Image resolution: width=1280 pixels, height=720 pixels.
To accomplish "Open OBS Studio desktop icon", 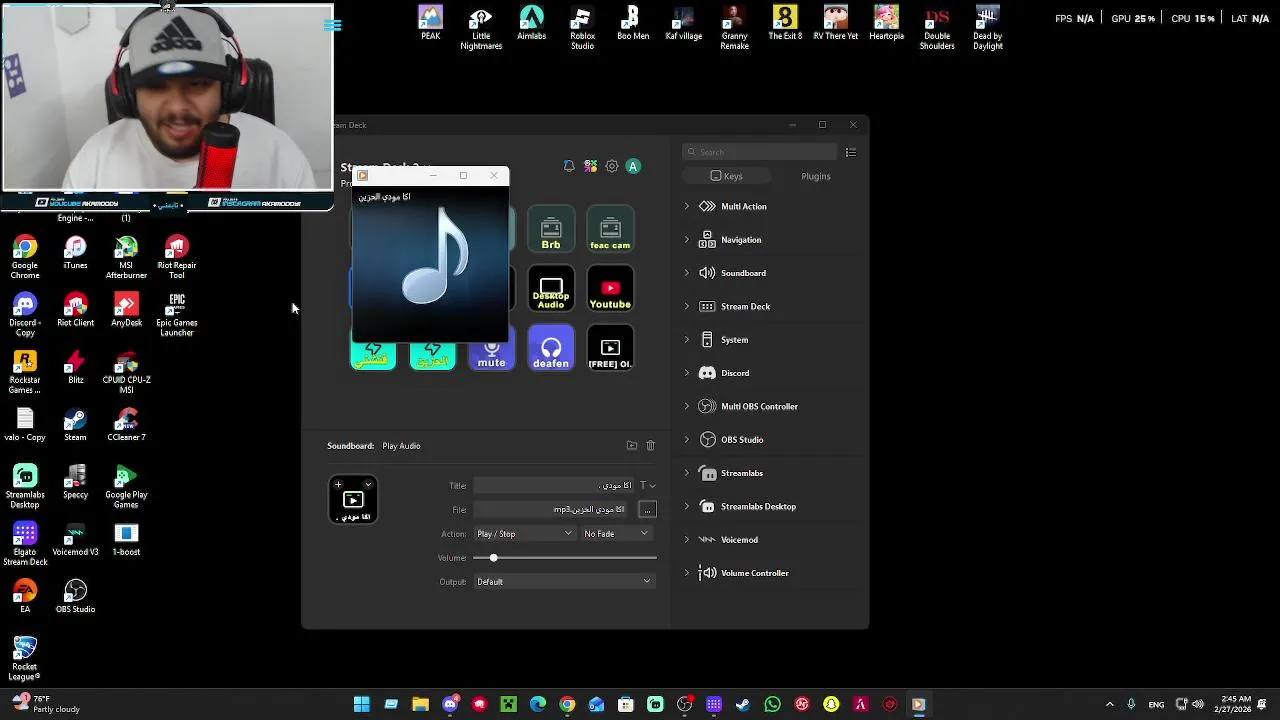I will [x=75, y=597].
